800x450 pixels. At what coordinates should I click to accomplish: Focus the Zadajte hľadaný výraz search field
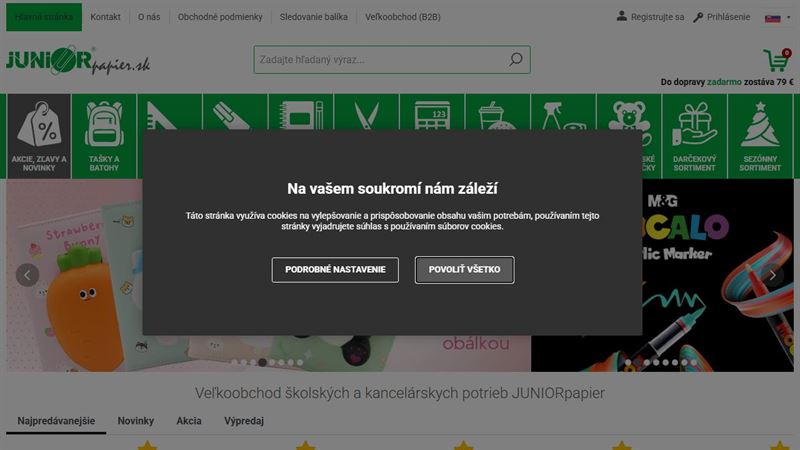coord(392,59)
